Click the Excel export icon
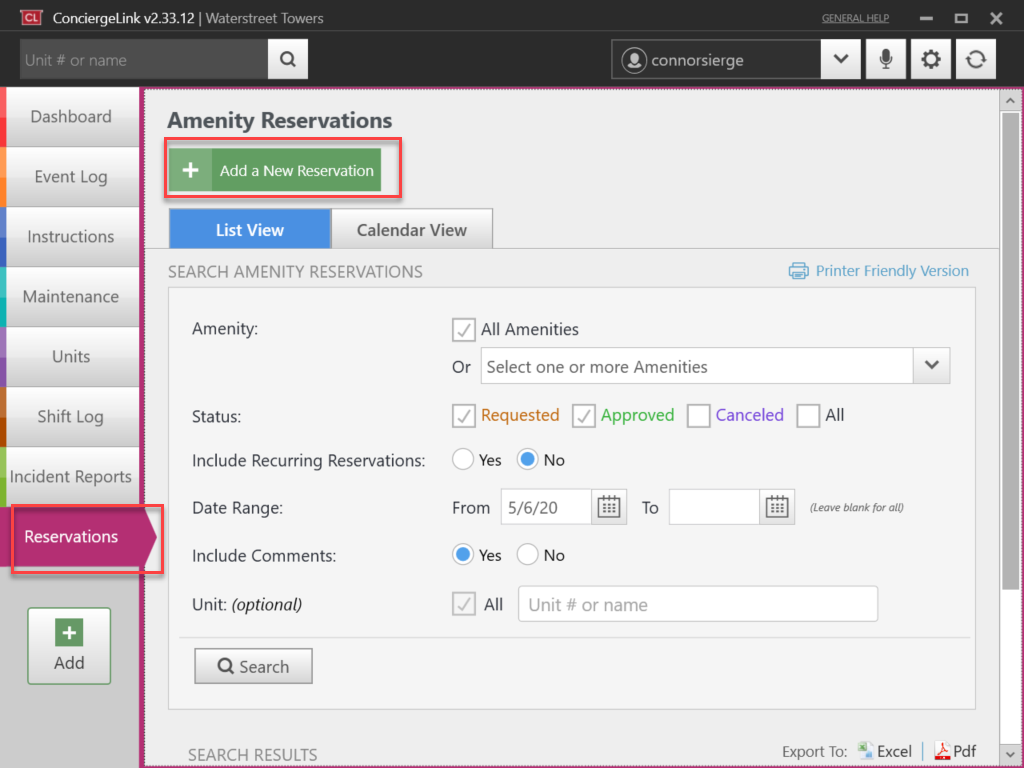Viewport: 1024px width, 768px height. click(866, 750)
